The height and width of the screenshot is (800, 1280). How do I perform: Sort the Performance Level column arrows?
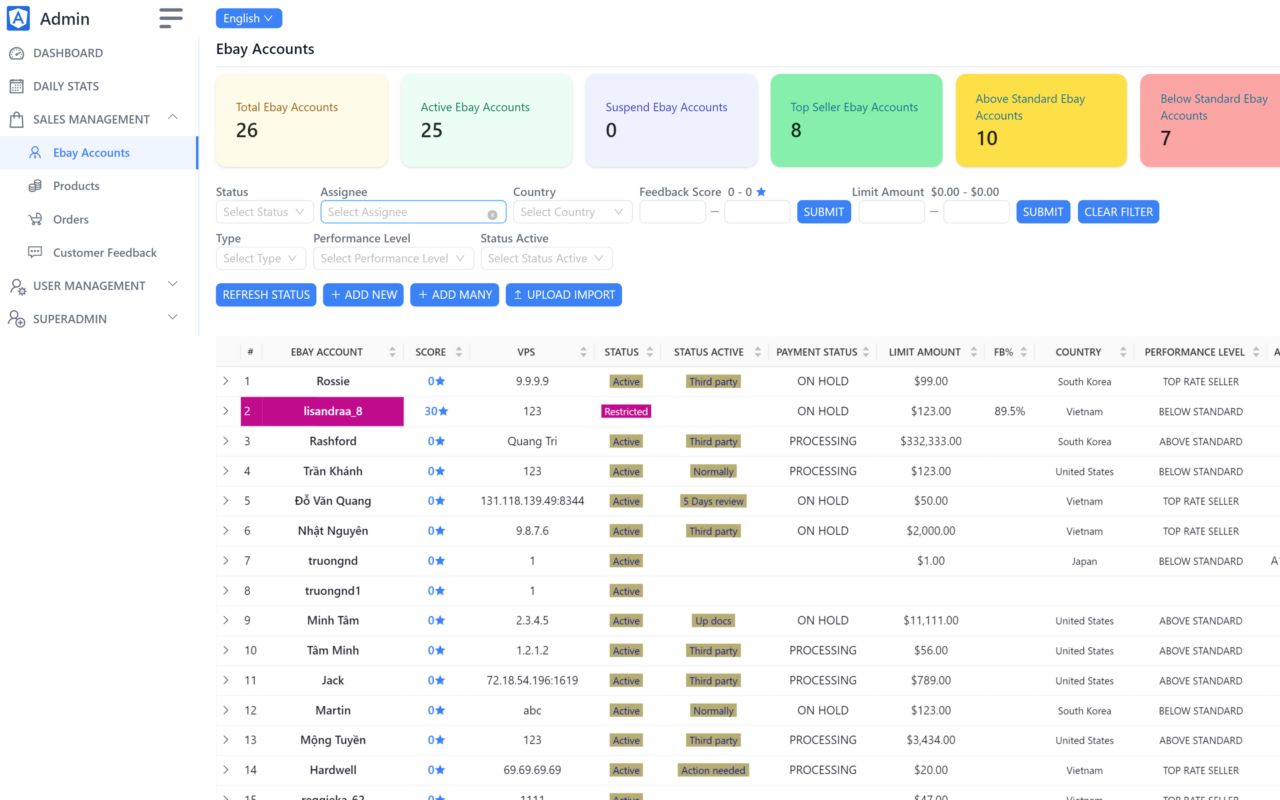pos(1255,352)
